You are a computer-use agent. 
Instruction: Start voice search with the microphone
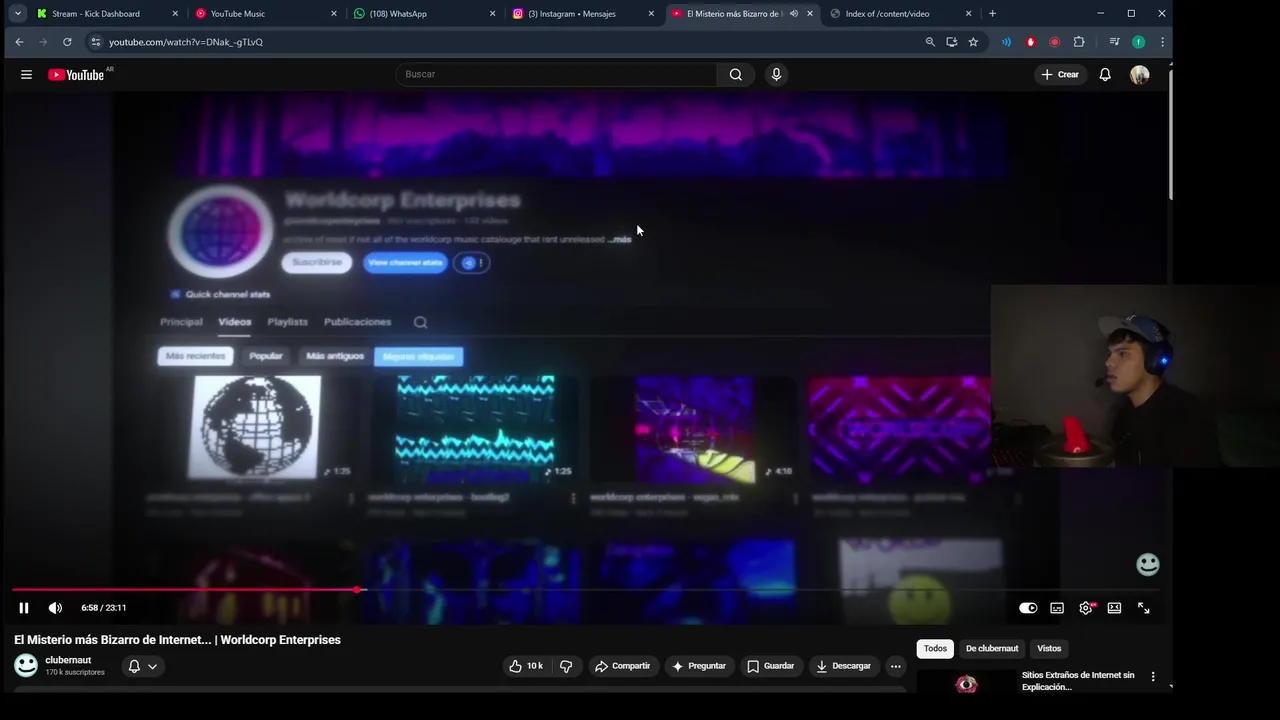(776, 74)
